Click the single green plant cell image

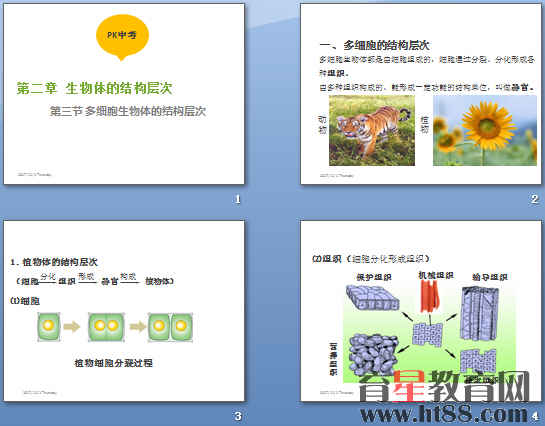49,326
